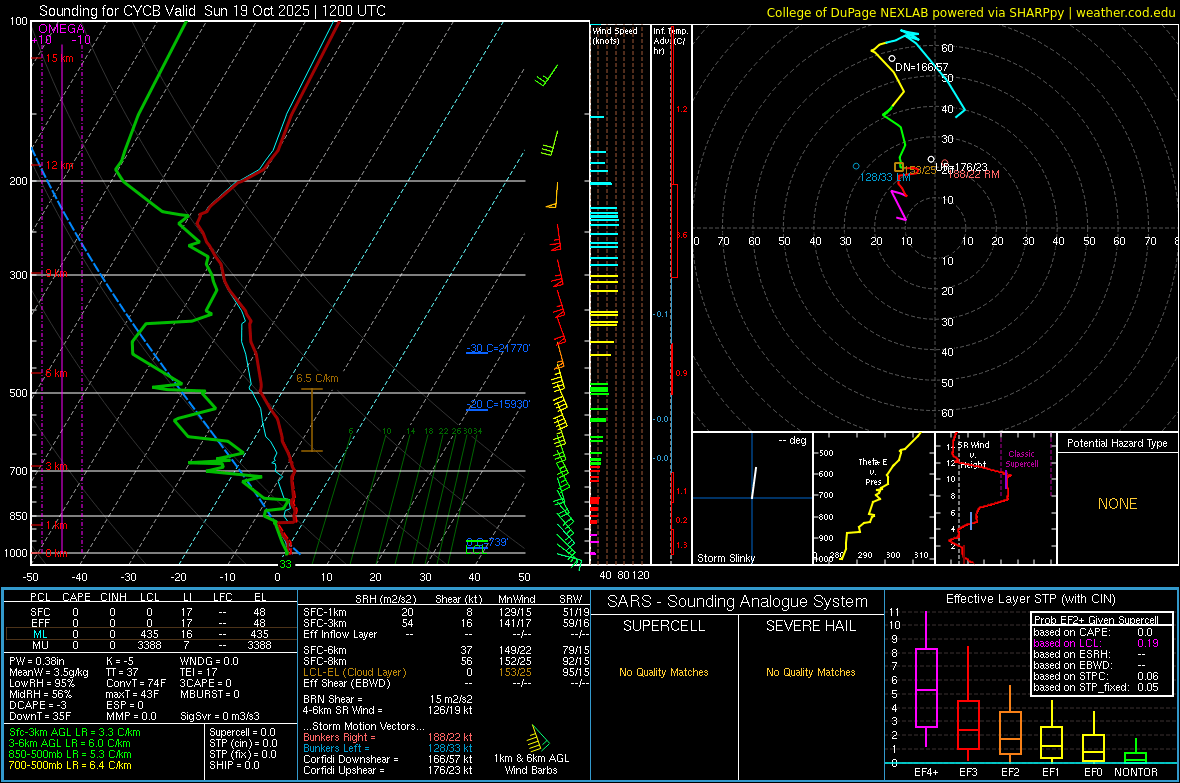Click the 'Storm Slinky' label
1180x783 pixels.
click(x=725, y=558)
